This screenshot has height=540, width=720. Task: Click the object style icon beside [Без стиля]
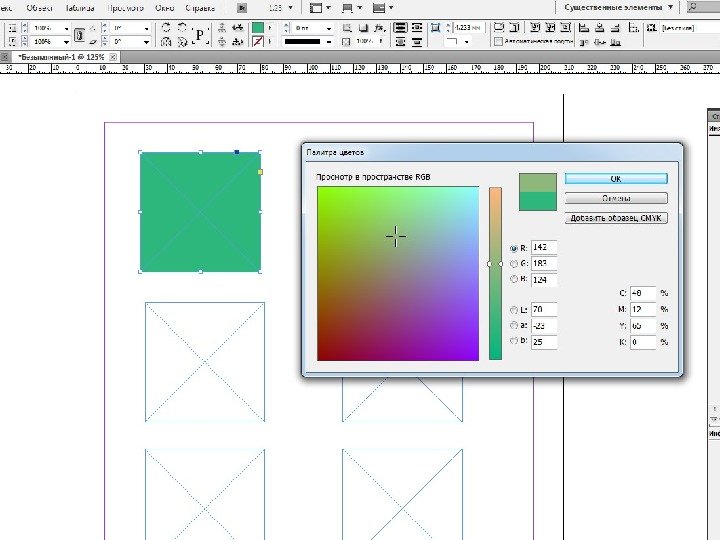(652, 28)
